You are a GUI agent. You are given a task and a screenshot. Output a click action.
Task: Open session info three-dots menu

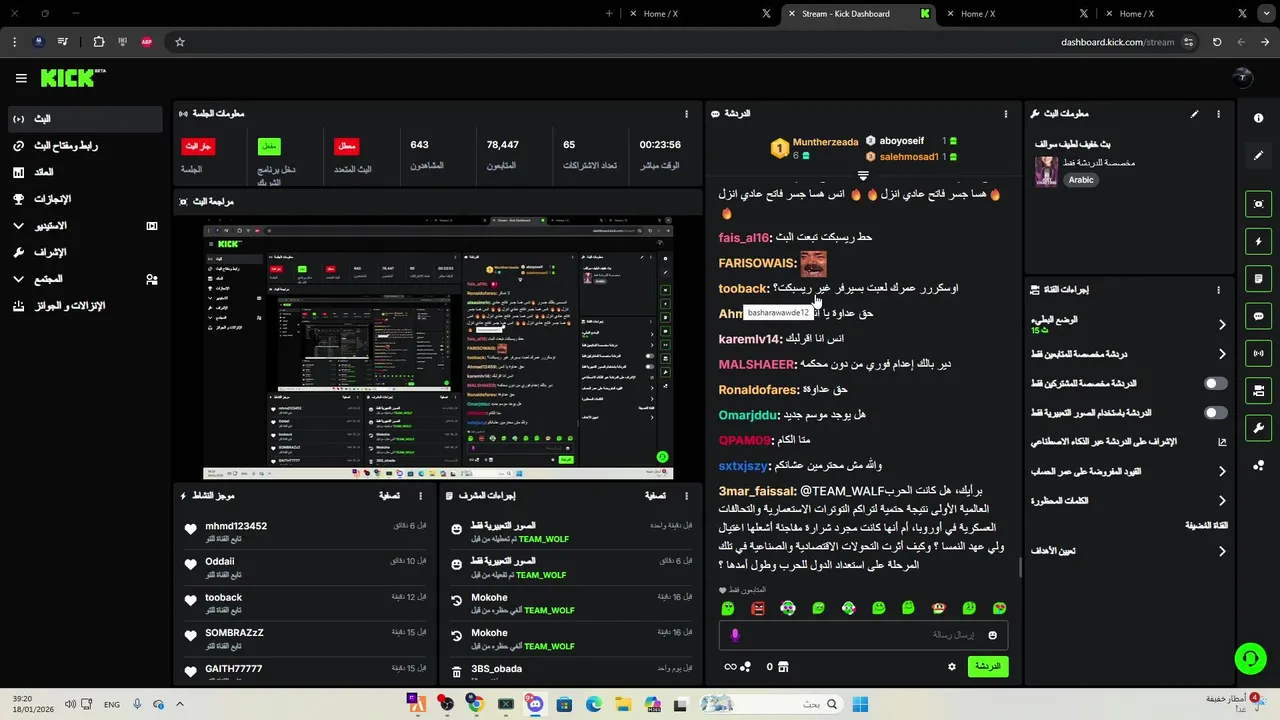point(686,114)
